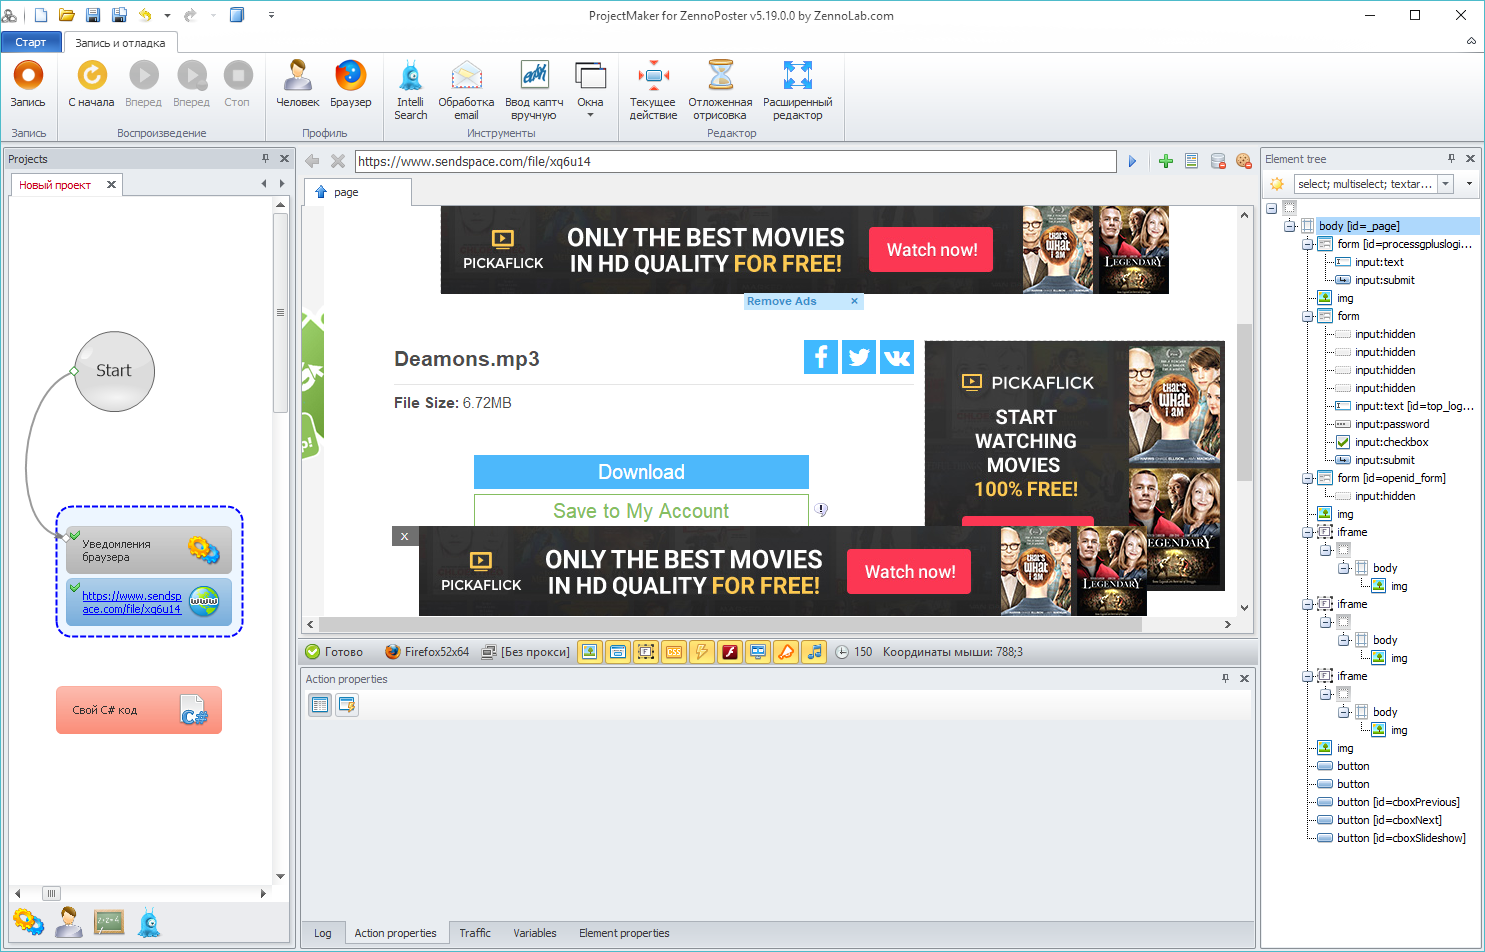This screenshot has width=1485, height=952.
Task: Toggle the monitor icon in the status bar
Action: (758, 652)
